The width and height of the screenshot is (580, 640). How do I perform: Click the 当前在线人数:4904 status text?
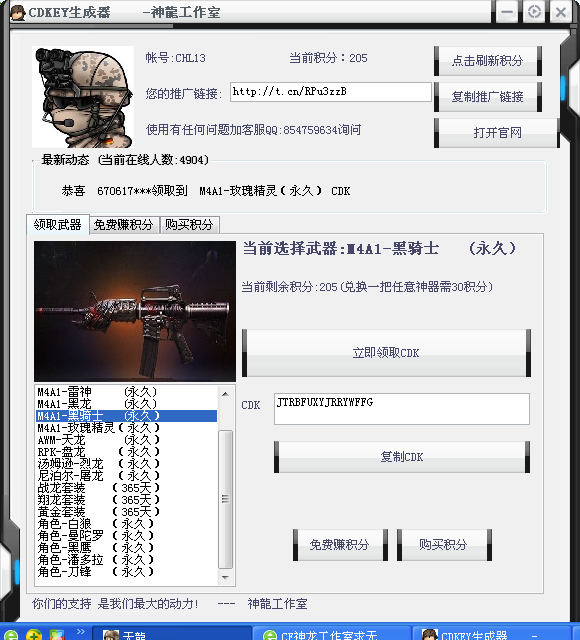[x=153, y=160]
